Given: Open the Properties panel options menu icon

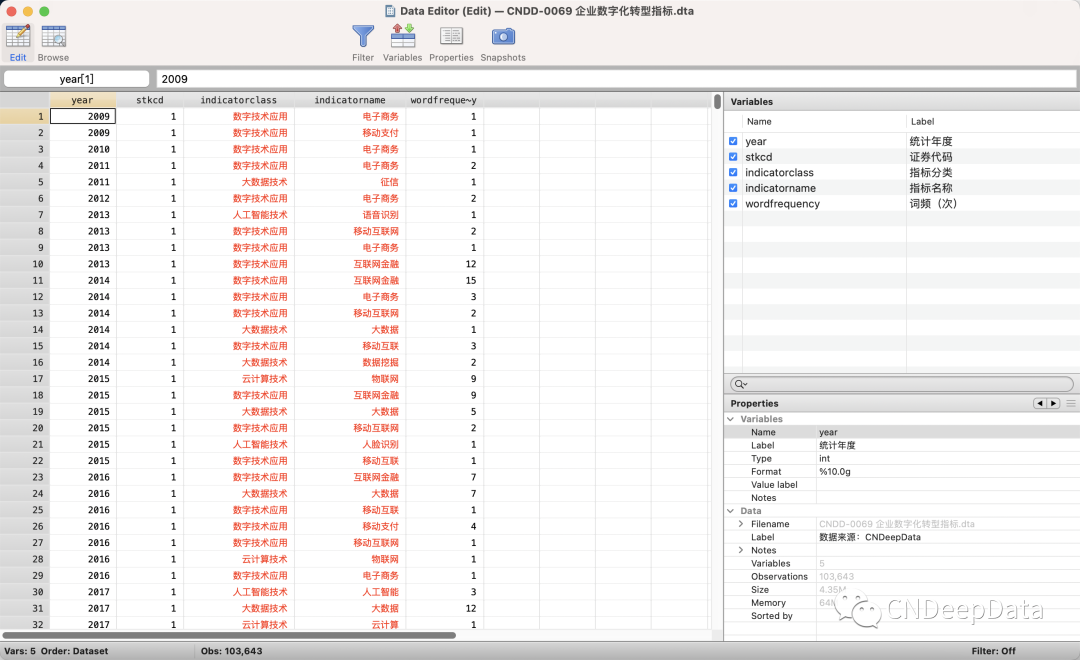Looking at the screenshot, I should click(x=1071, y=403).
